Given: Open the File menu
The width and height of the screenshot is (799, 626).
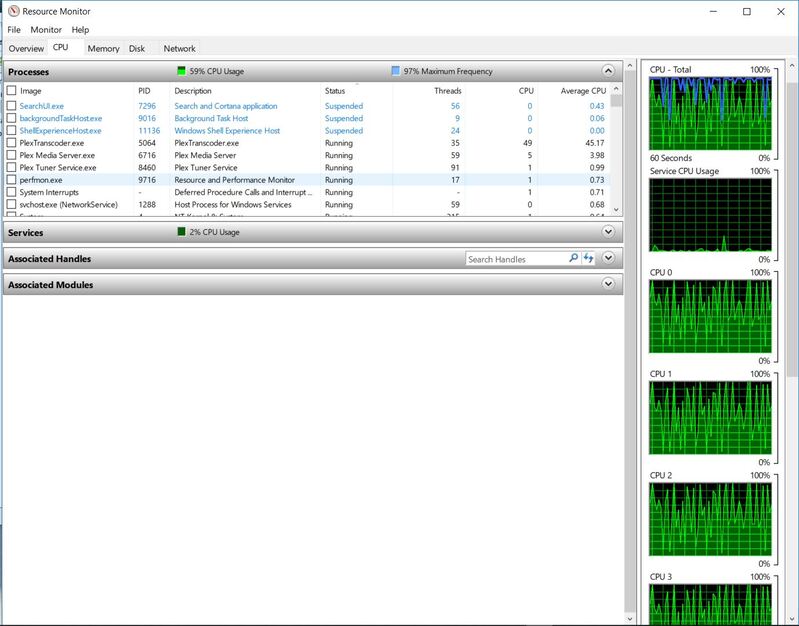Looking at the screenshot, I should click(14, 30).
